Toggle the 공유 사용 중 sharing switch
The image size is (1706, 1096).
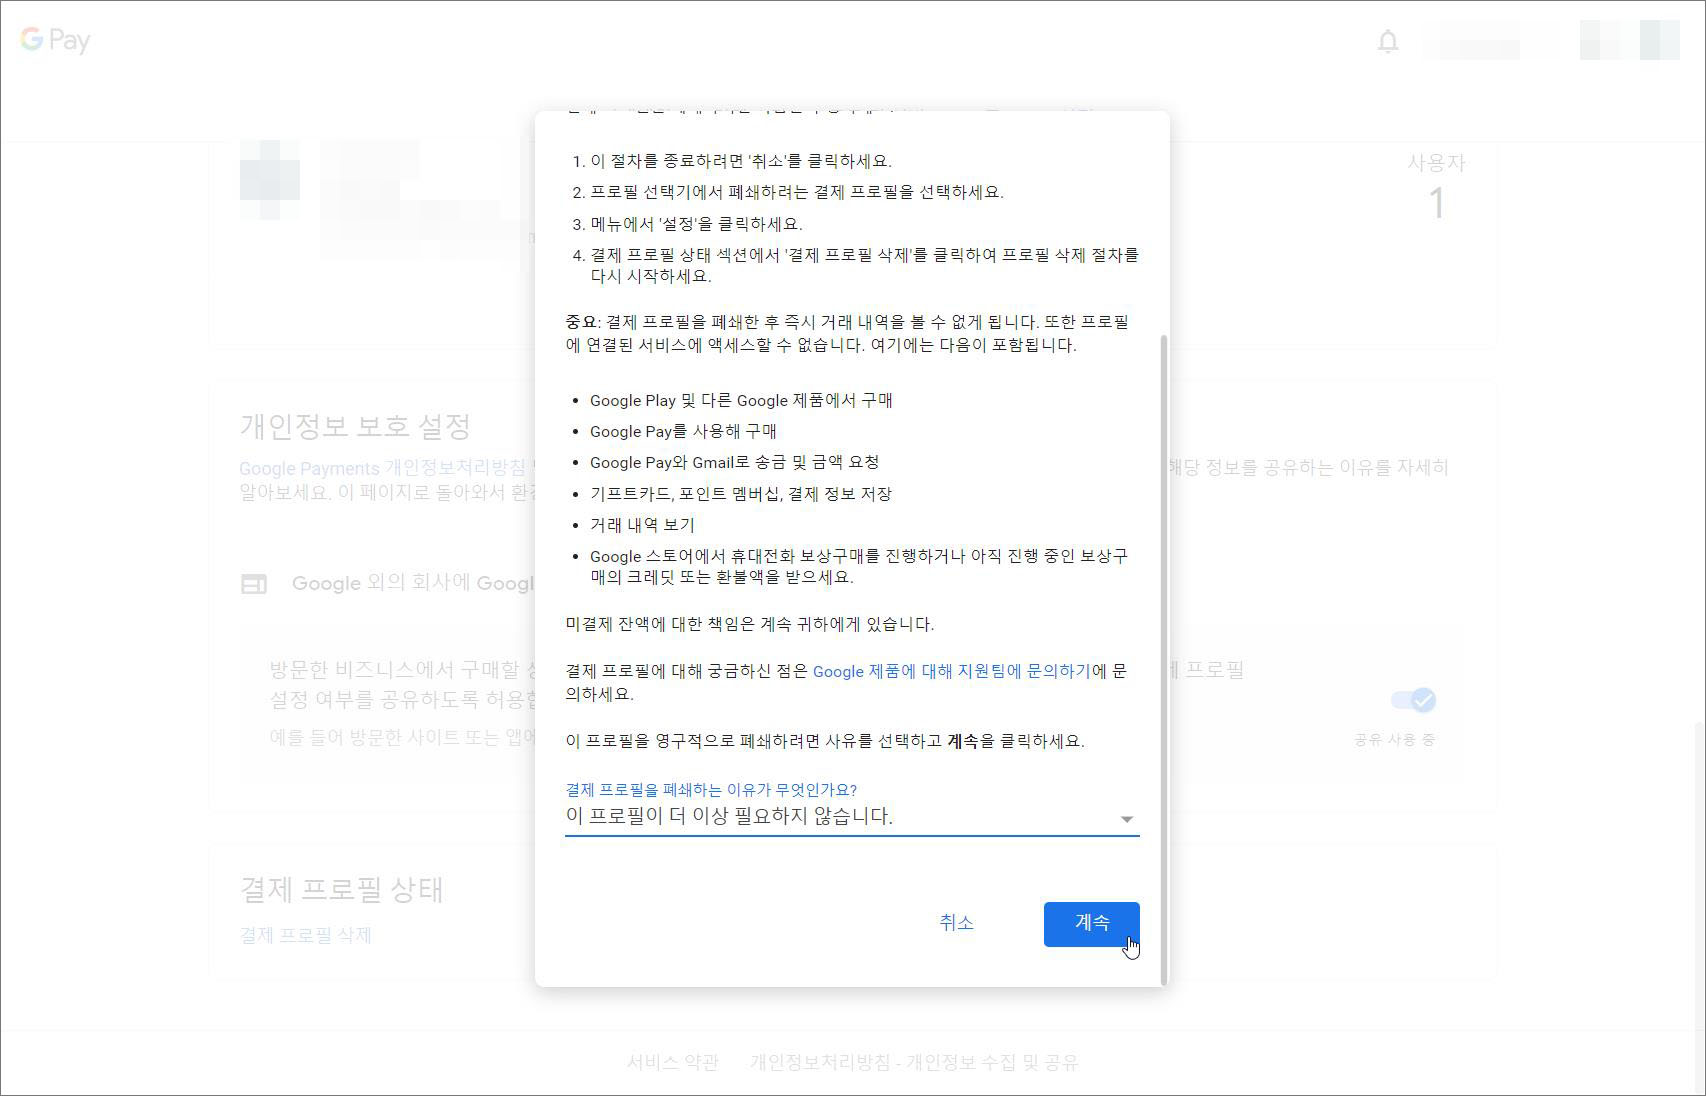pyautogui.click(x=1413, y=700)
